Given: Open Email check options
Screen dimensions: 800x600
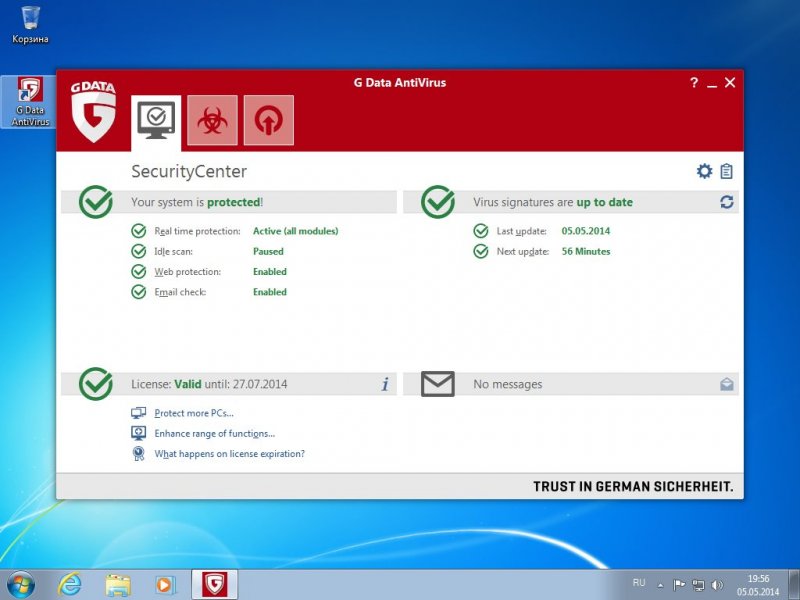Looking at the screenshot, I should click(180, 292).
